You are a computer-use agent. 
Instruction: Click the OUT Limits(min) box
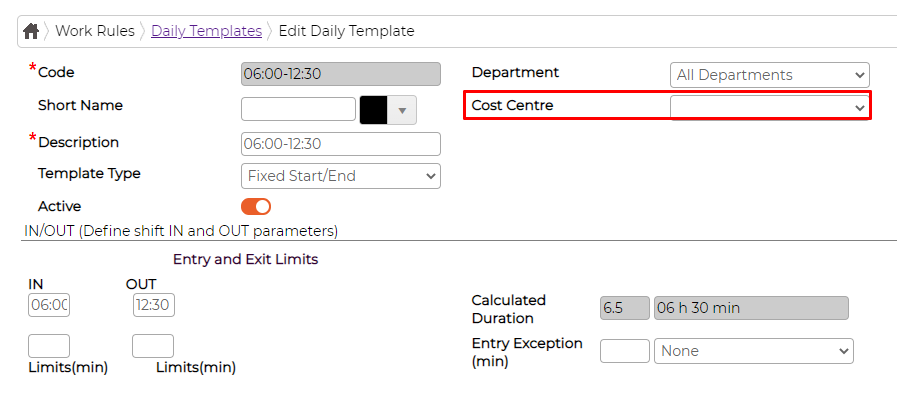pos(153,346)
